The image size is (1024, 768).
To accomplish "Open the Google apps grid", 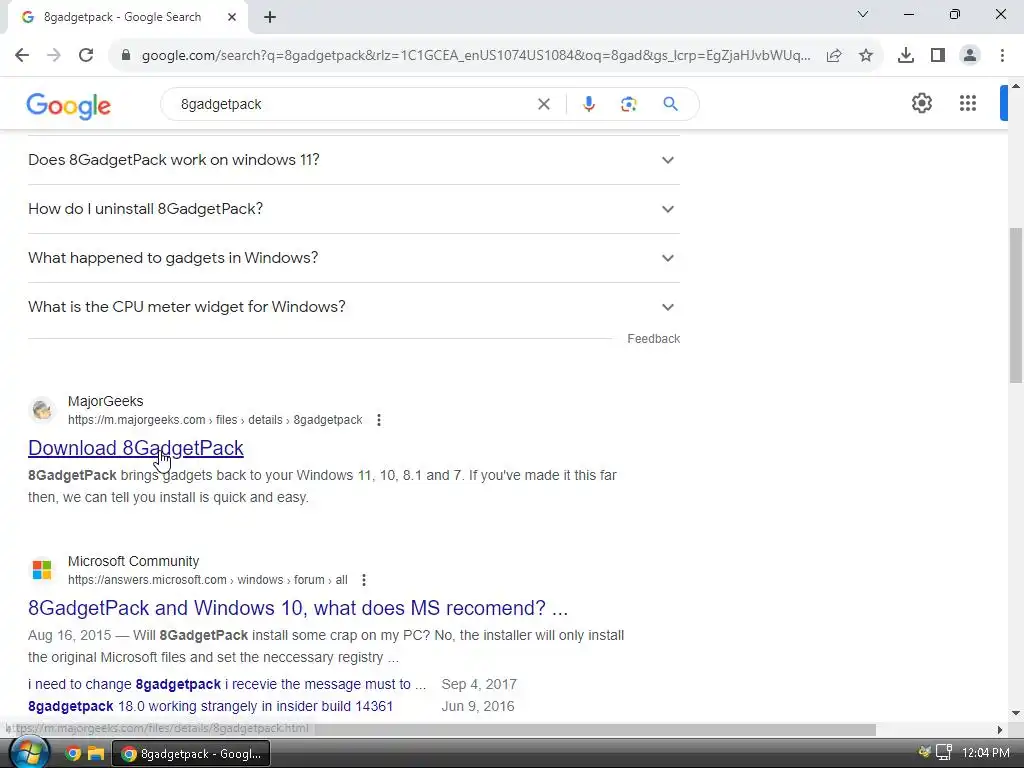I will pyautogui.click(x=968, y=103).
